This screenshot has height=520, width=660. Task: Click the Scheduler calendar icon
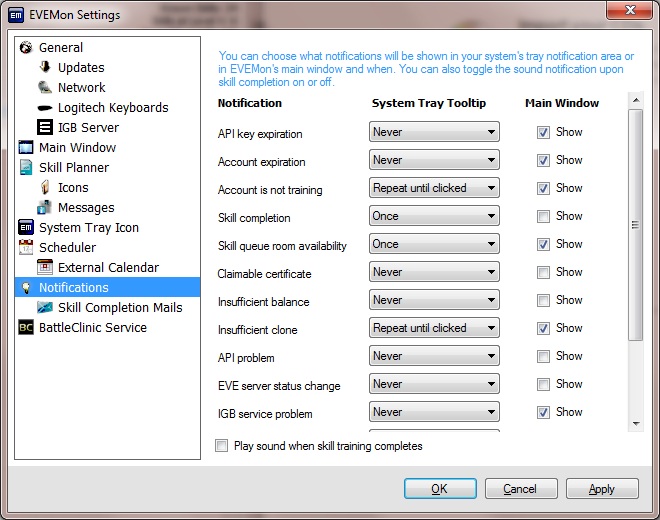(x=26, y=247)
